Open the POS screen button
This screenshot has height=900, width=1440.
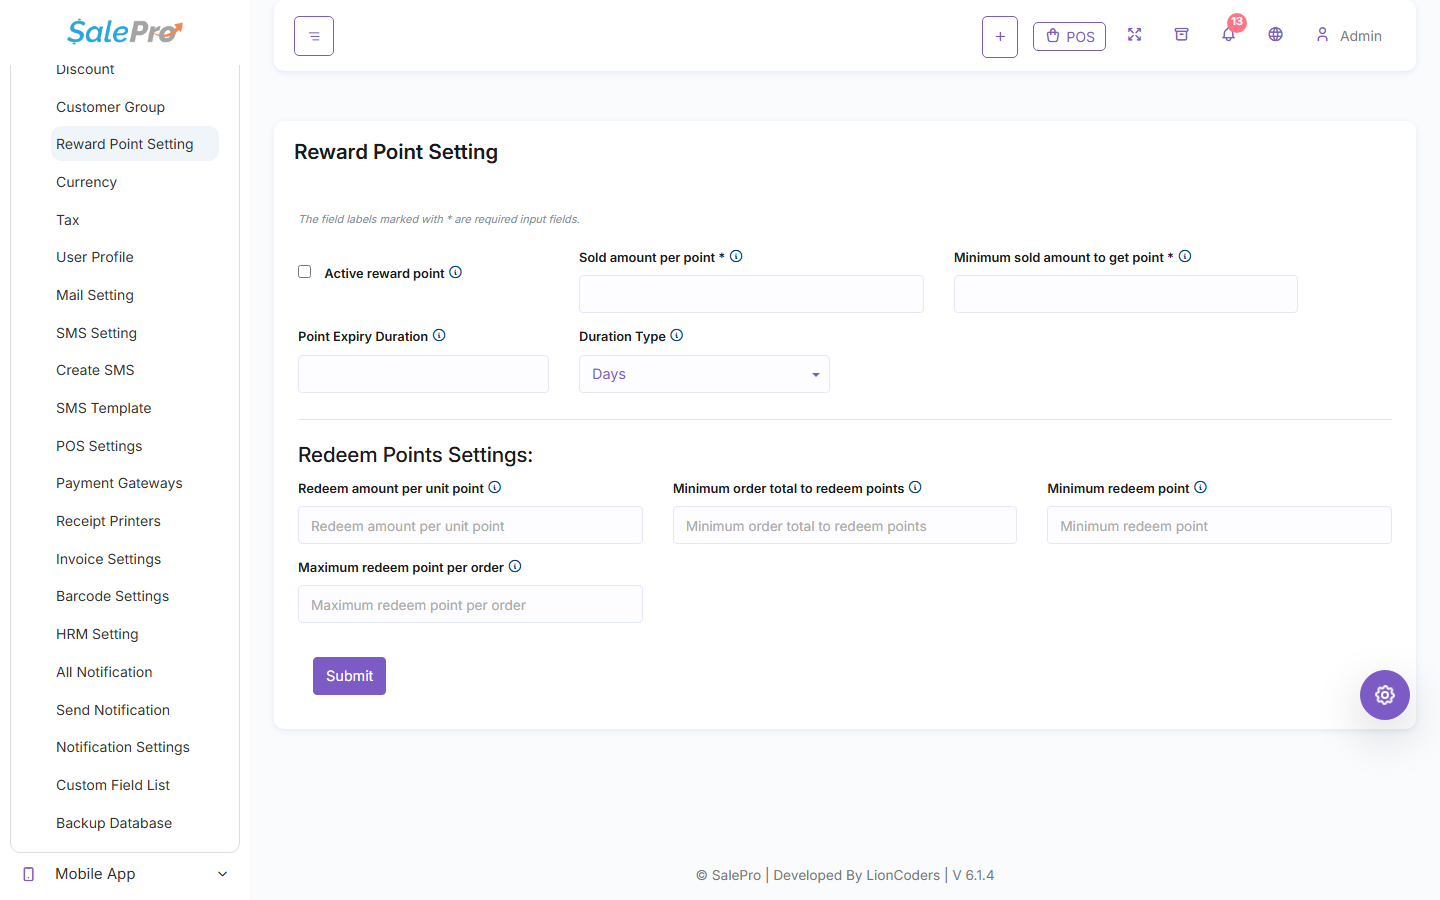[1069, 37]
